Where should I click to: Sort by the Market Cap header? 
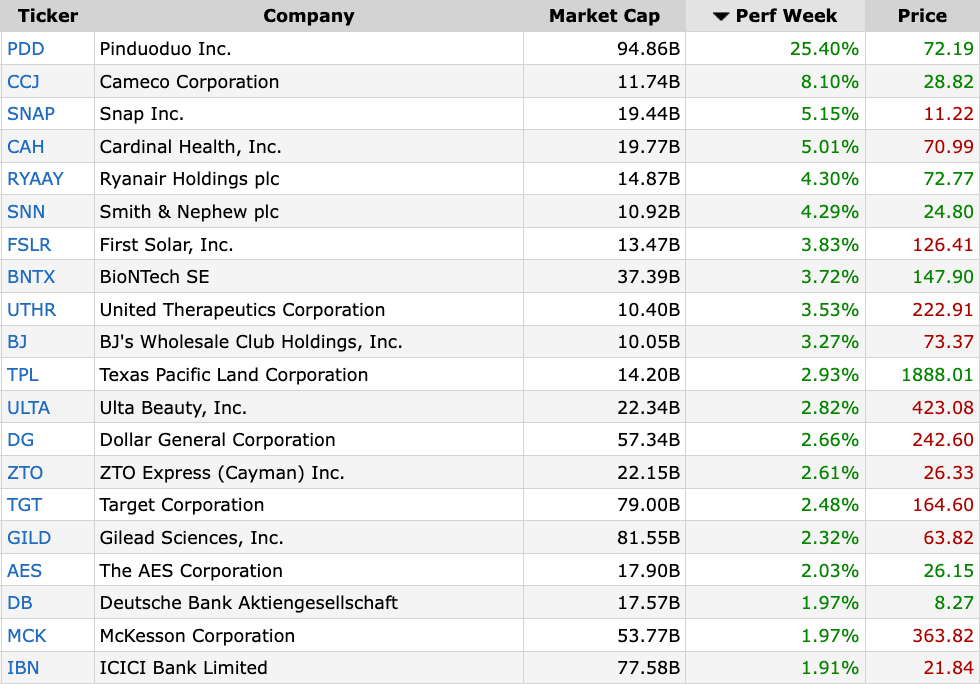tap(604, 16)
